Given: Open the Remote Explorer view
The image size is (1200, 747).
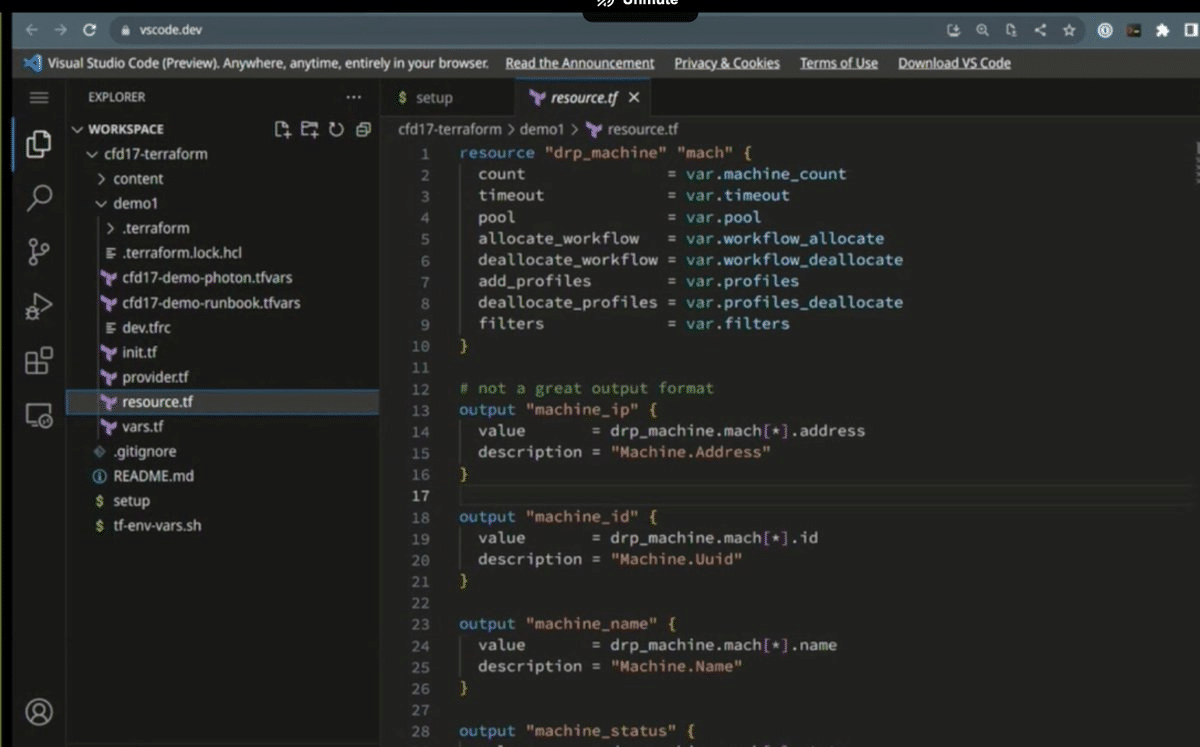Looking at the screenshot, I should pyautogui.click(x=39, y=415).
